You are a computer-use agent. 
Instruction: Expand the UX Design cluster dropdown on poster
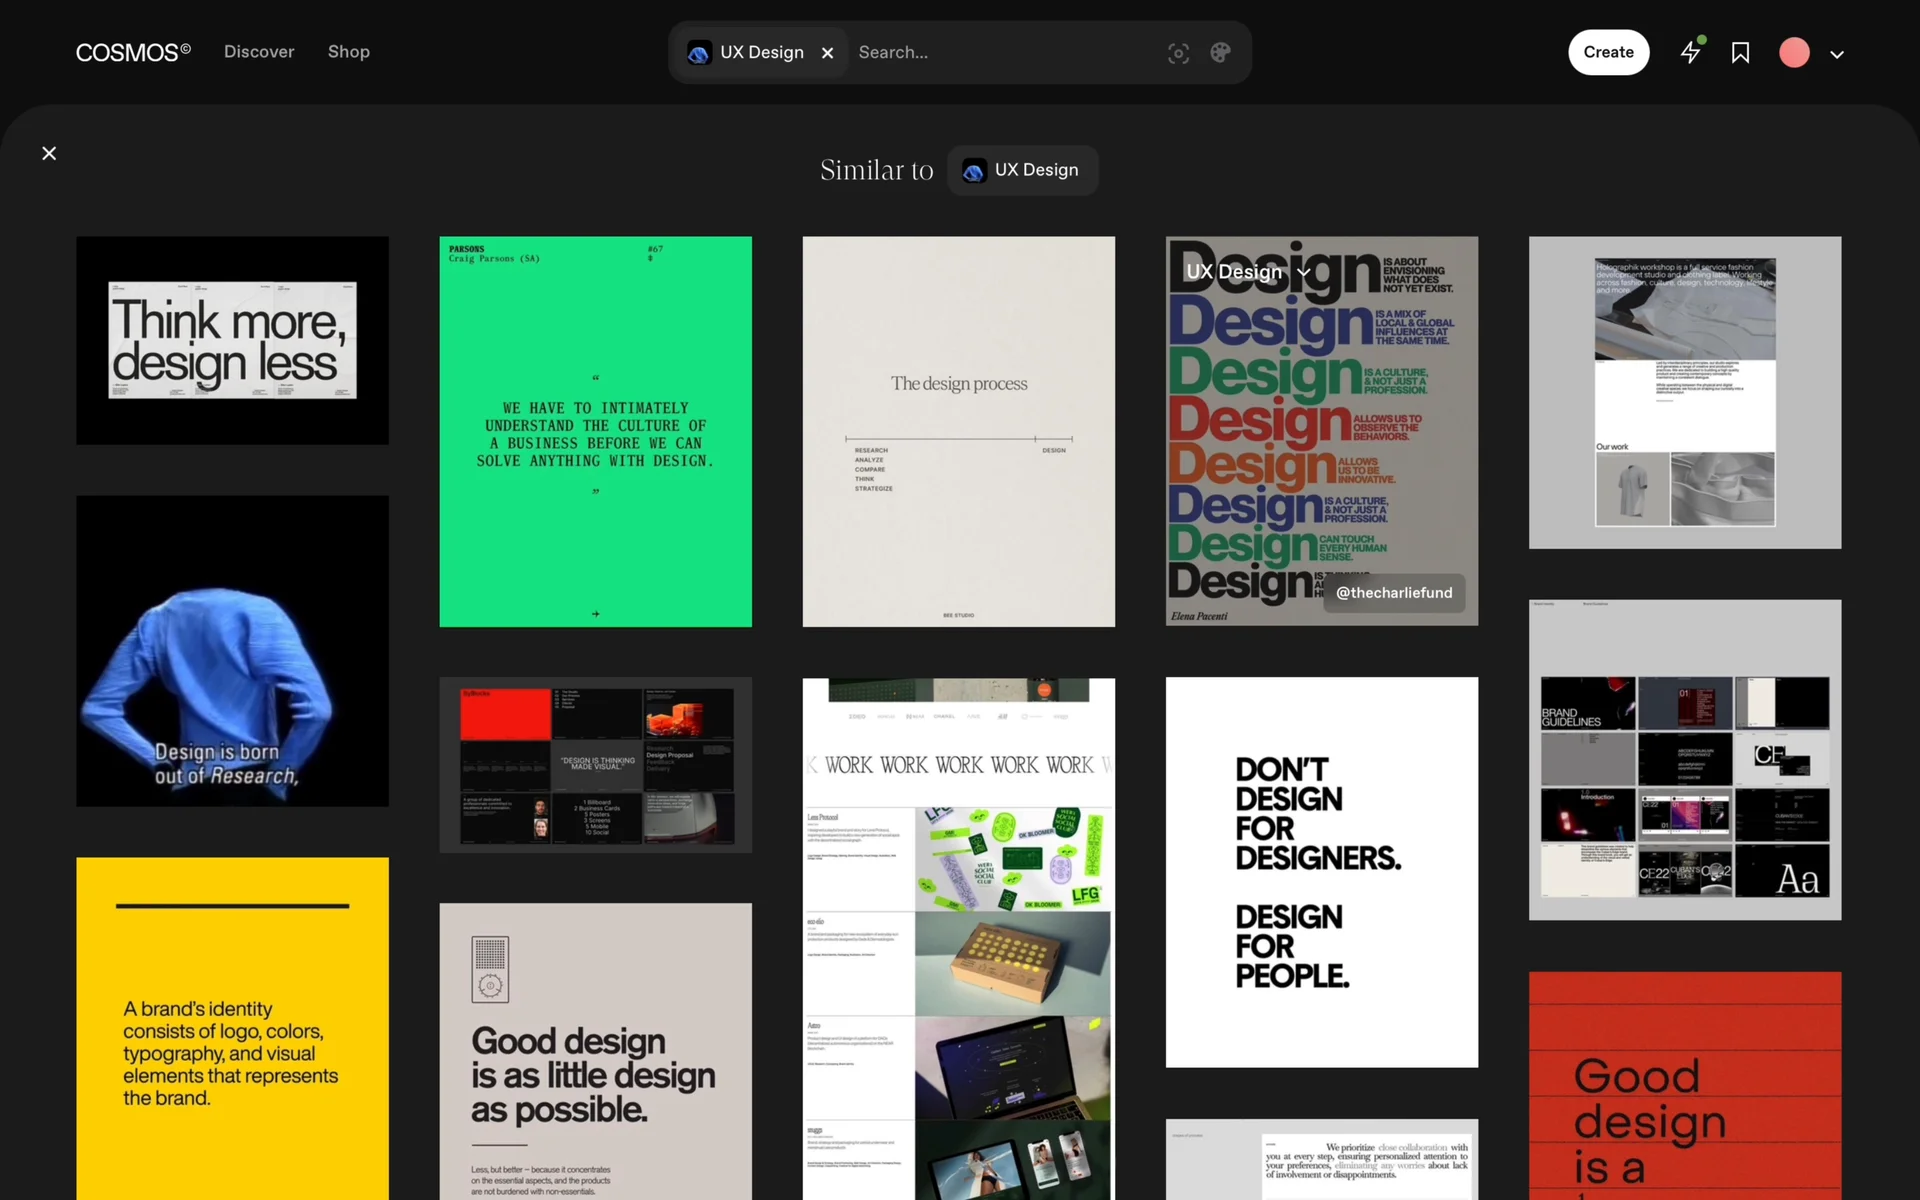[1304, 272]
